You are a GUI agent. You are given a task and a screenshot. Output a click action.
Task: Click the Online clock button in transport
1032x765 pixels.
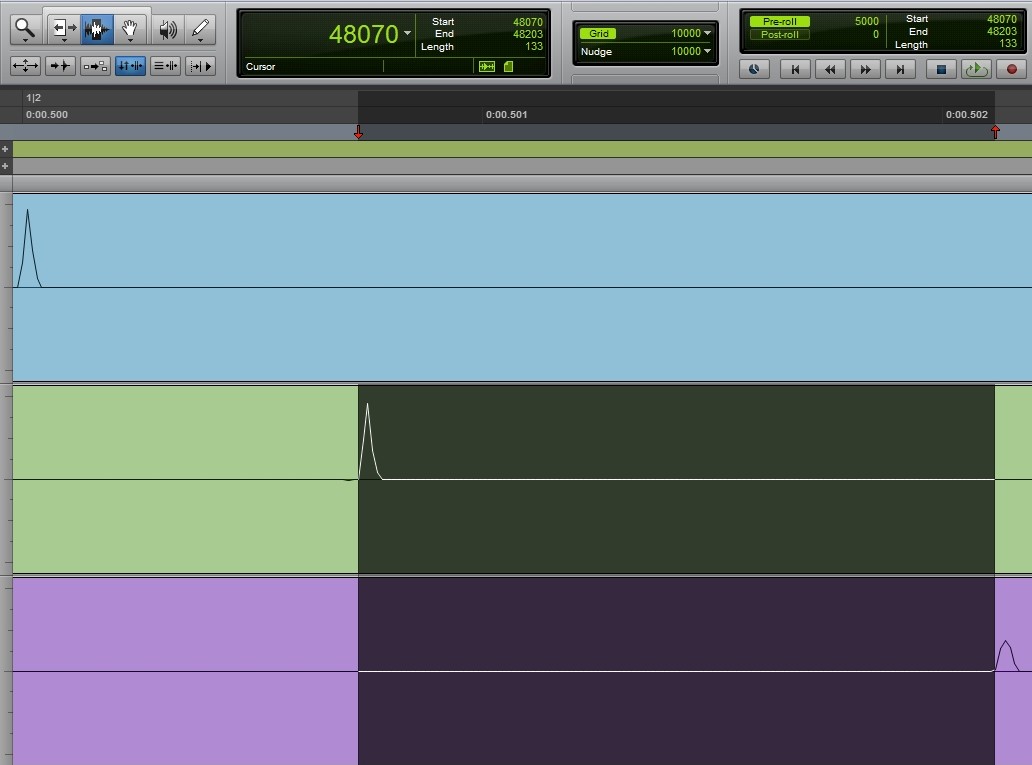(x=754, y=69)
